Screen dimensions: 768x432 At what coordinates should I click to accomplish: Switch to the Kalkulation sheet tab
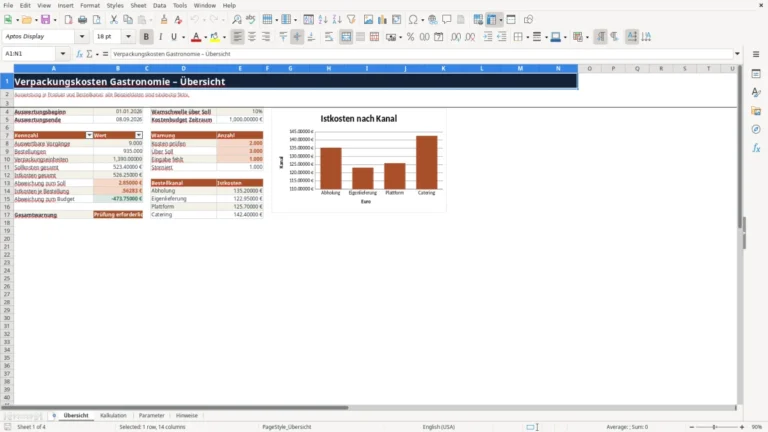point(113,415)
